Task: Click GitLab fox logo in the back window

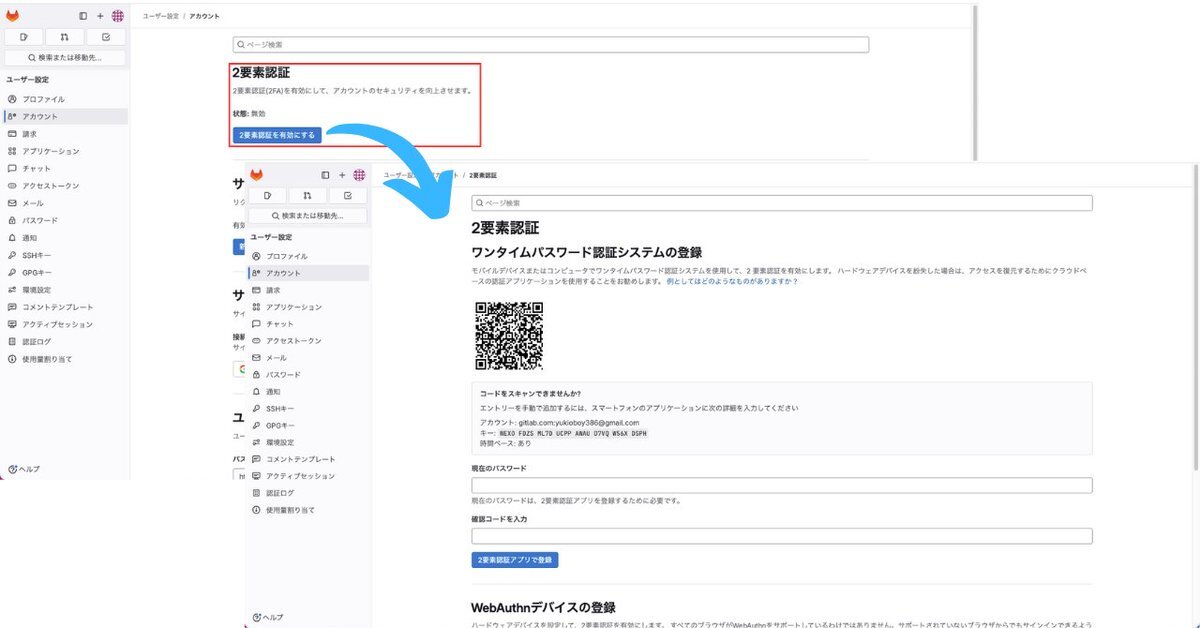Action: pyautogui.click(x=13, y=16)
